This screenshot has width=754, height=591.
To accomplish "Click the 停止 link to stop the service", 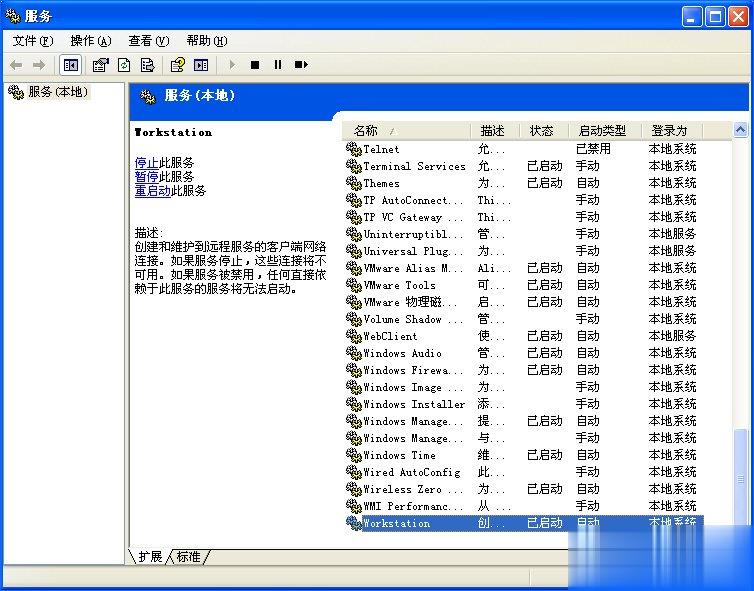I will tap(147, 163).
